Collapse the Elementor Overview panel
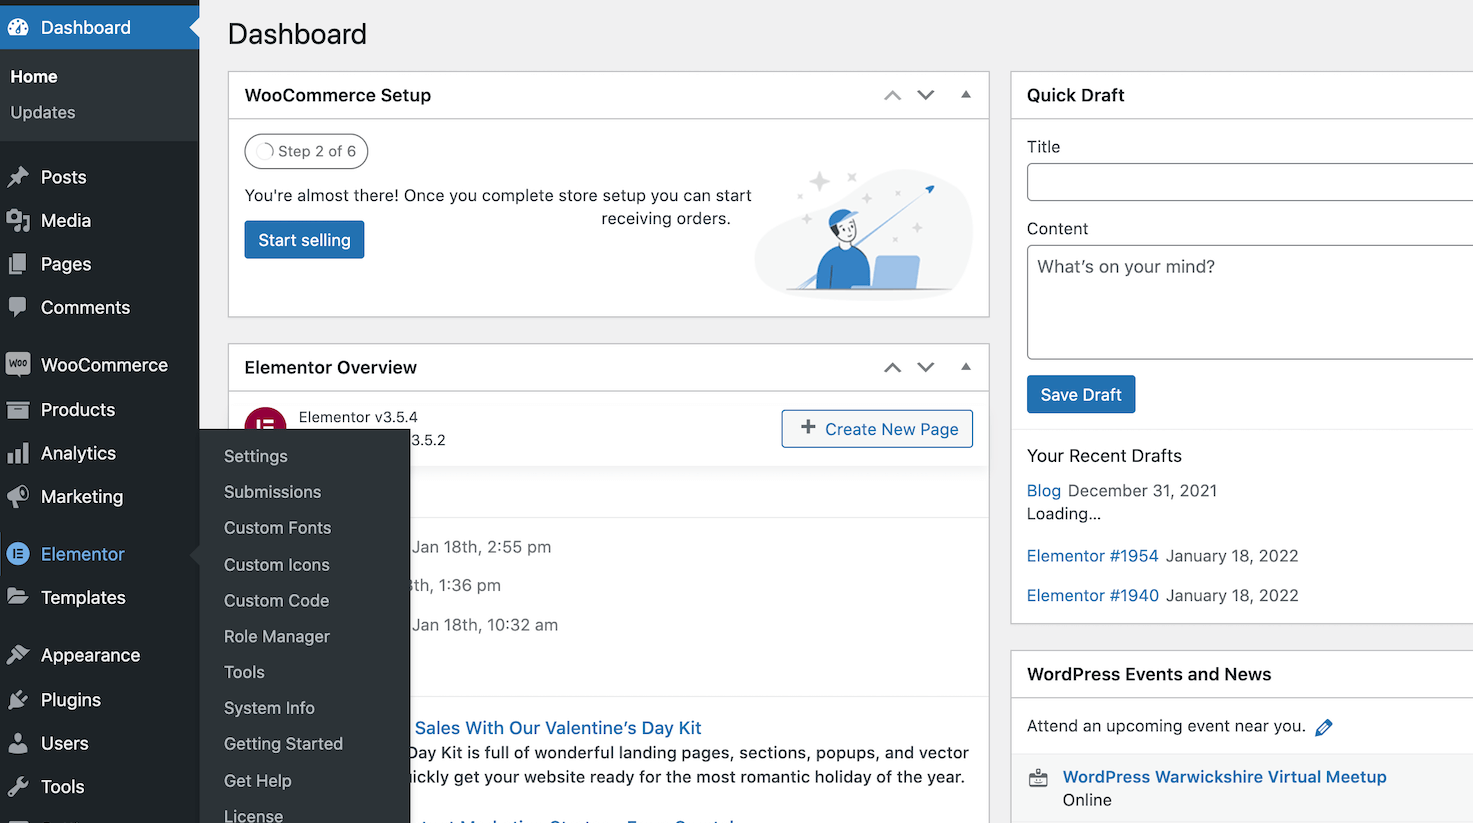Image resolution: width=1473 pixels, height=823 pixels. click(966, 367)
